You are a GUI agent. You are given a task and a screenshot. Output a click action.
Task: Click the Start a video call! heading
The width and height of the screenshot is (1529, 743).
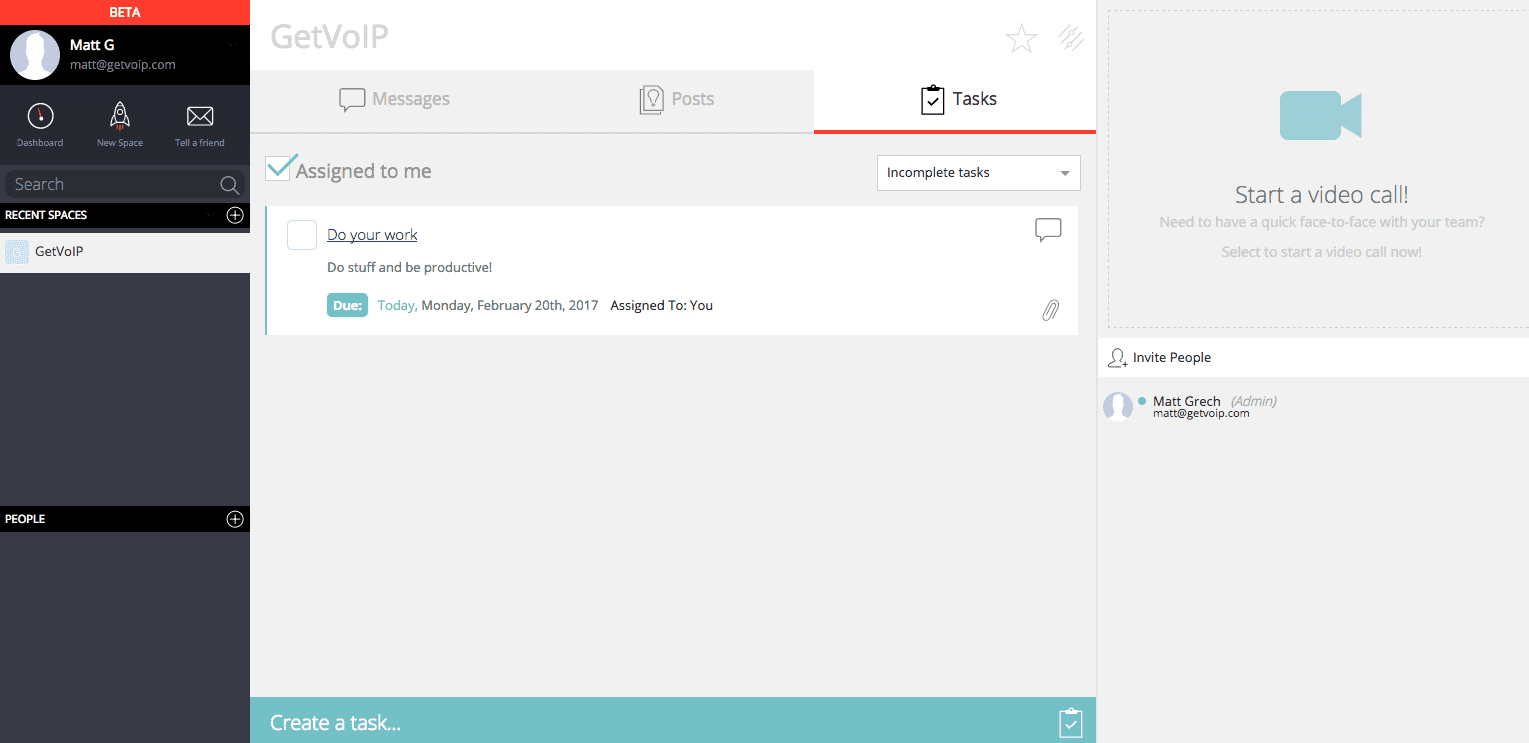point(1321,194)
